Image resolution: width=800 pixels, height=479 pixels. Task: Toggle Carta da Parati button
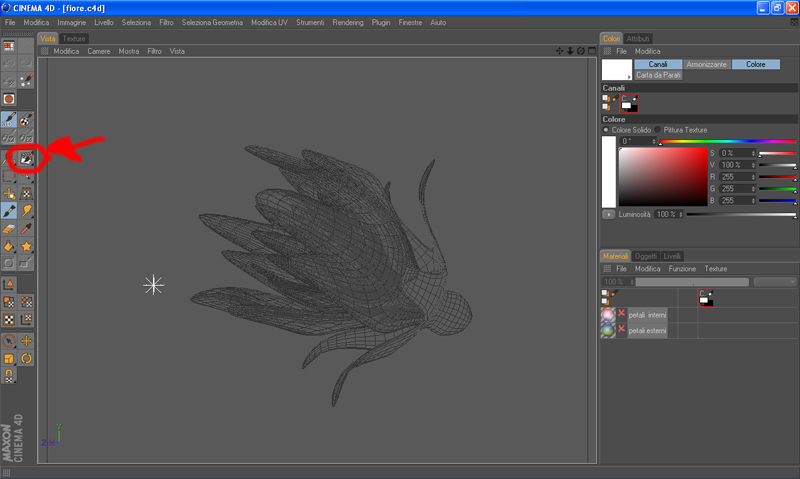coord(658,75)
